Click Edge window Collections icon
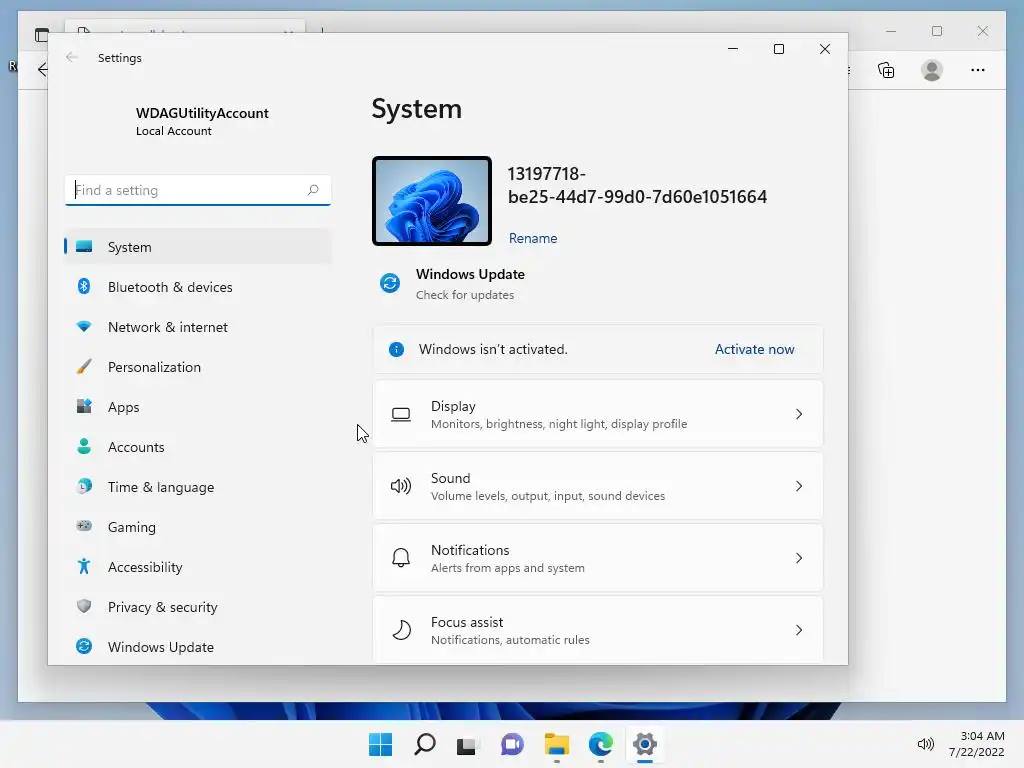Image resolution: width=1024 pixels, height=768 pixels. pyautogui.click(x=886, y=70)
